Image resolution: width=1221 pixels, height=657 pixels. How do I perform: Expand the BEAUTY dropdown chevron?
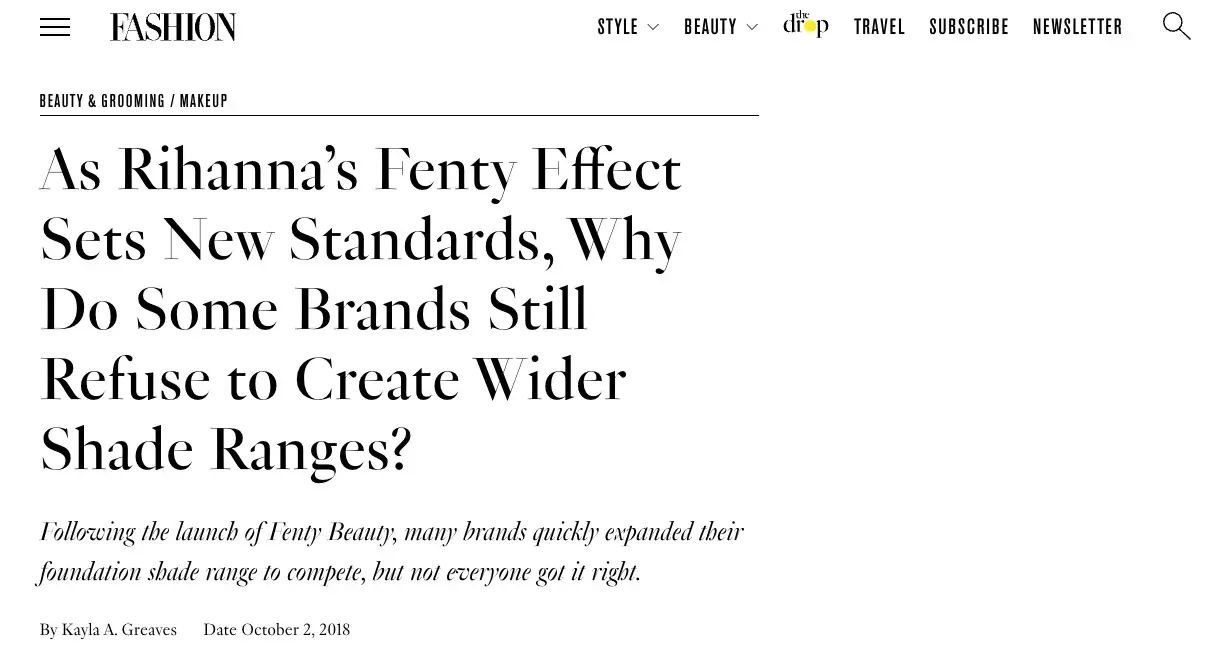[x=752, y=28]
